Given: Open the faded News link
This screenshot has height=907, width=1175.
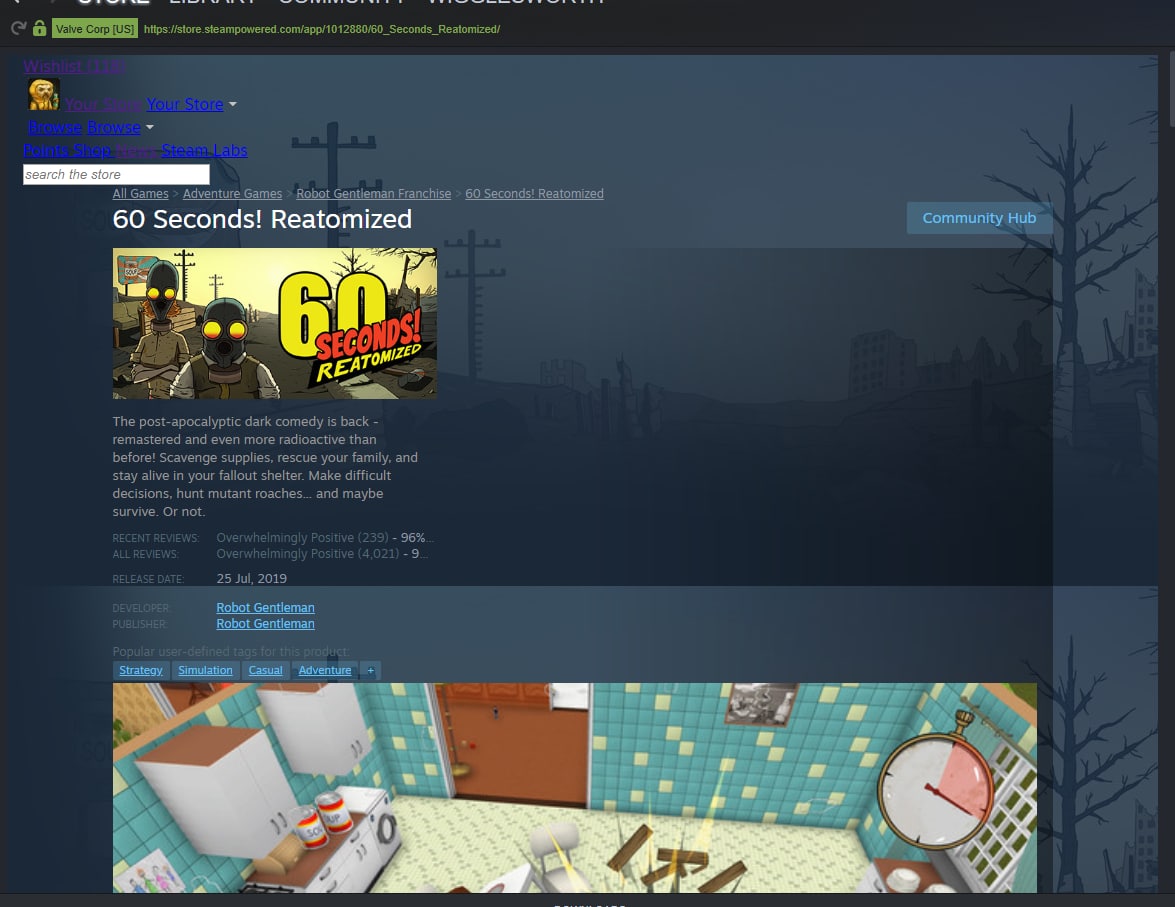Looking at the screenshot, I should pyautogui.click(x=136, y=151).
